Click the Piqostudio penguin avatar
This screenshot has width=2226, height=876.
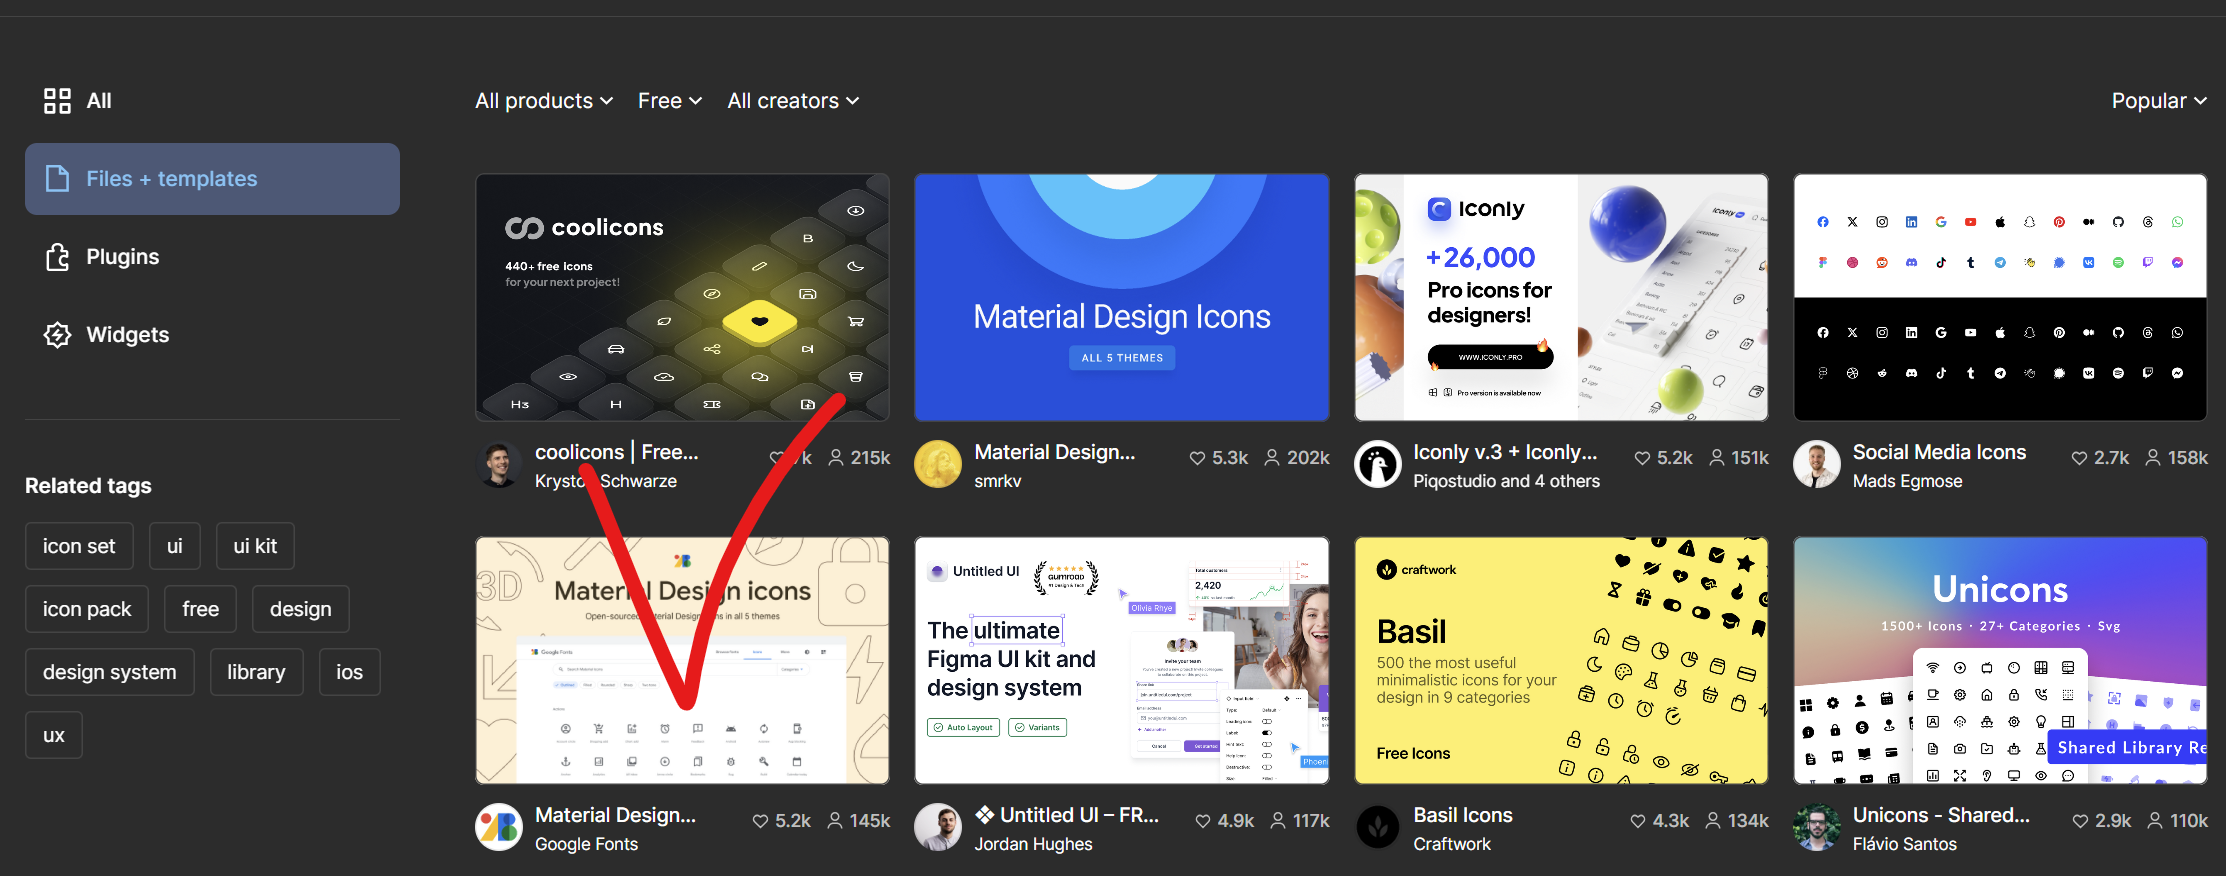point(1378,465)
